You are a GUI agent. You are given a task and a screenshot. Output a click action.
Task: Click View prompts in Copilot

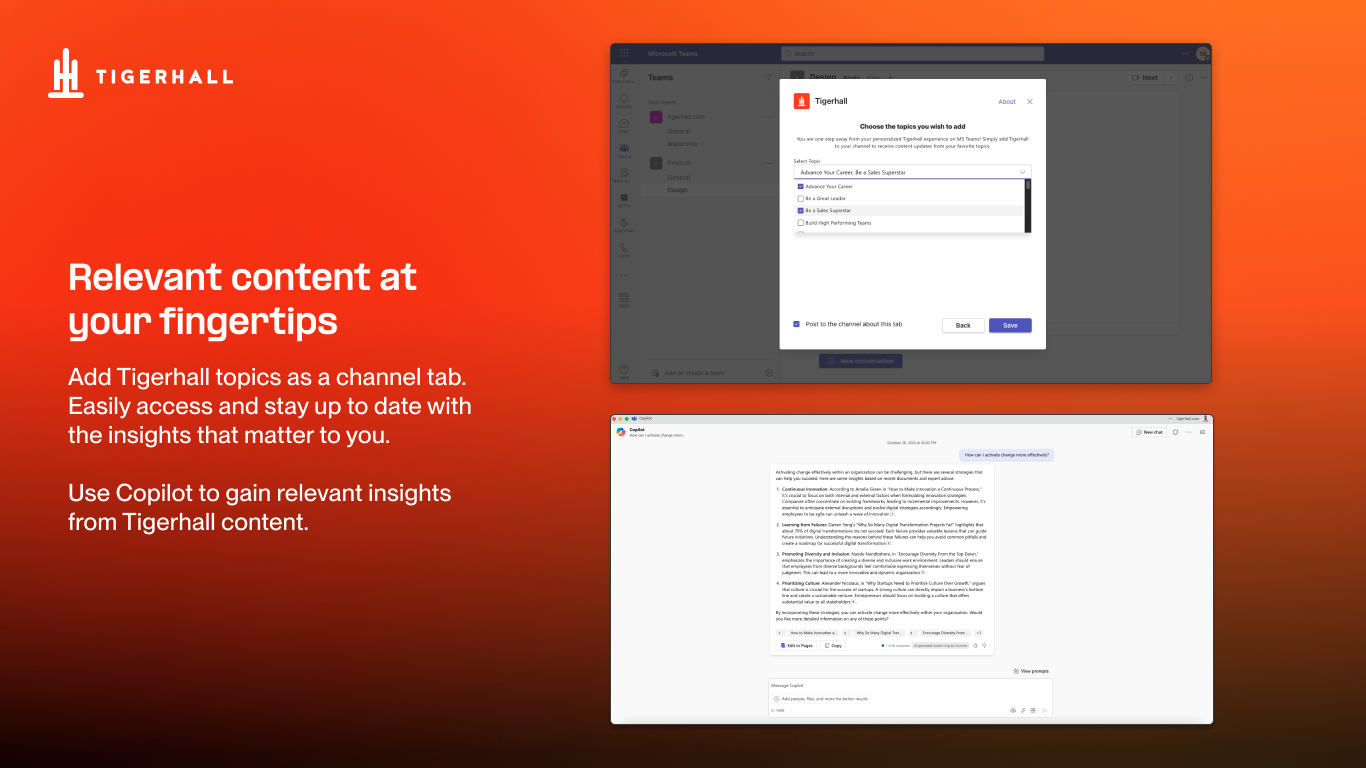coord(1031,671)
